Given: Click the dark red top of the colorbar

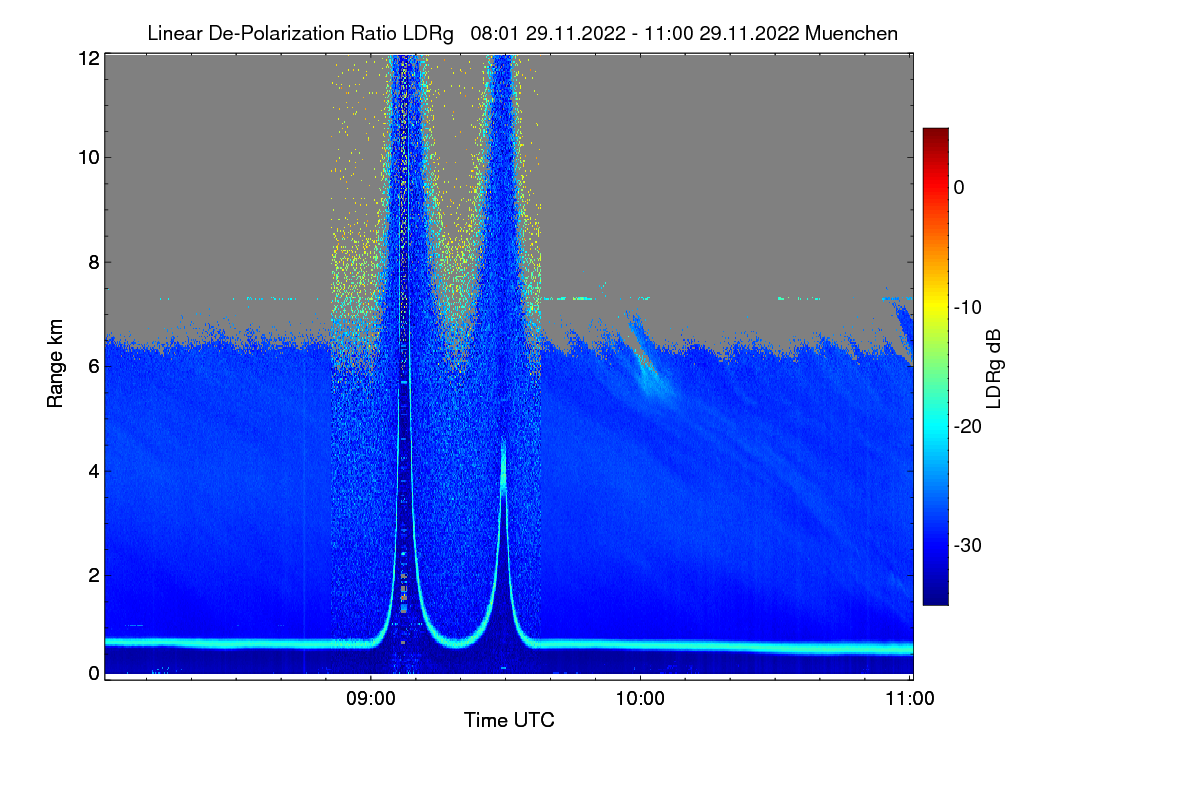Looking at the screenshot, I should [x=935, y=135].
